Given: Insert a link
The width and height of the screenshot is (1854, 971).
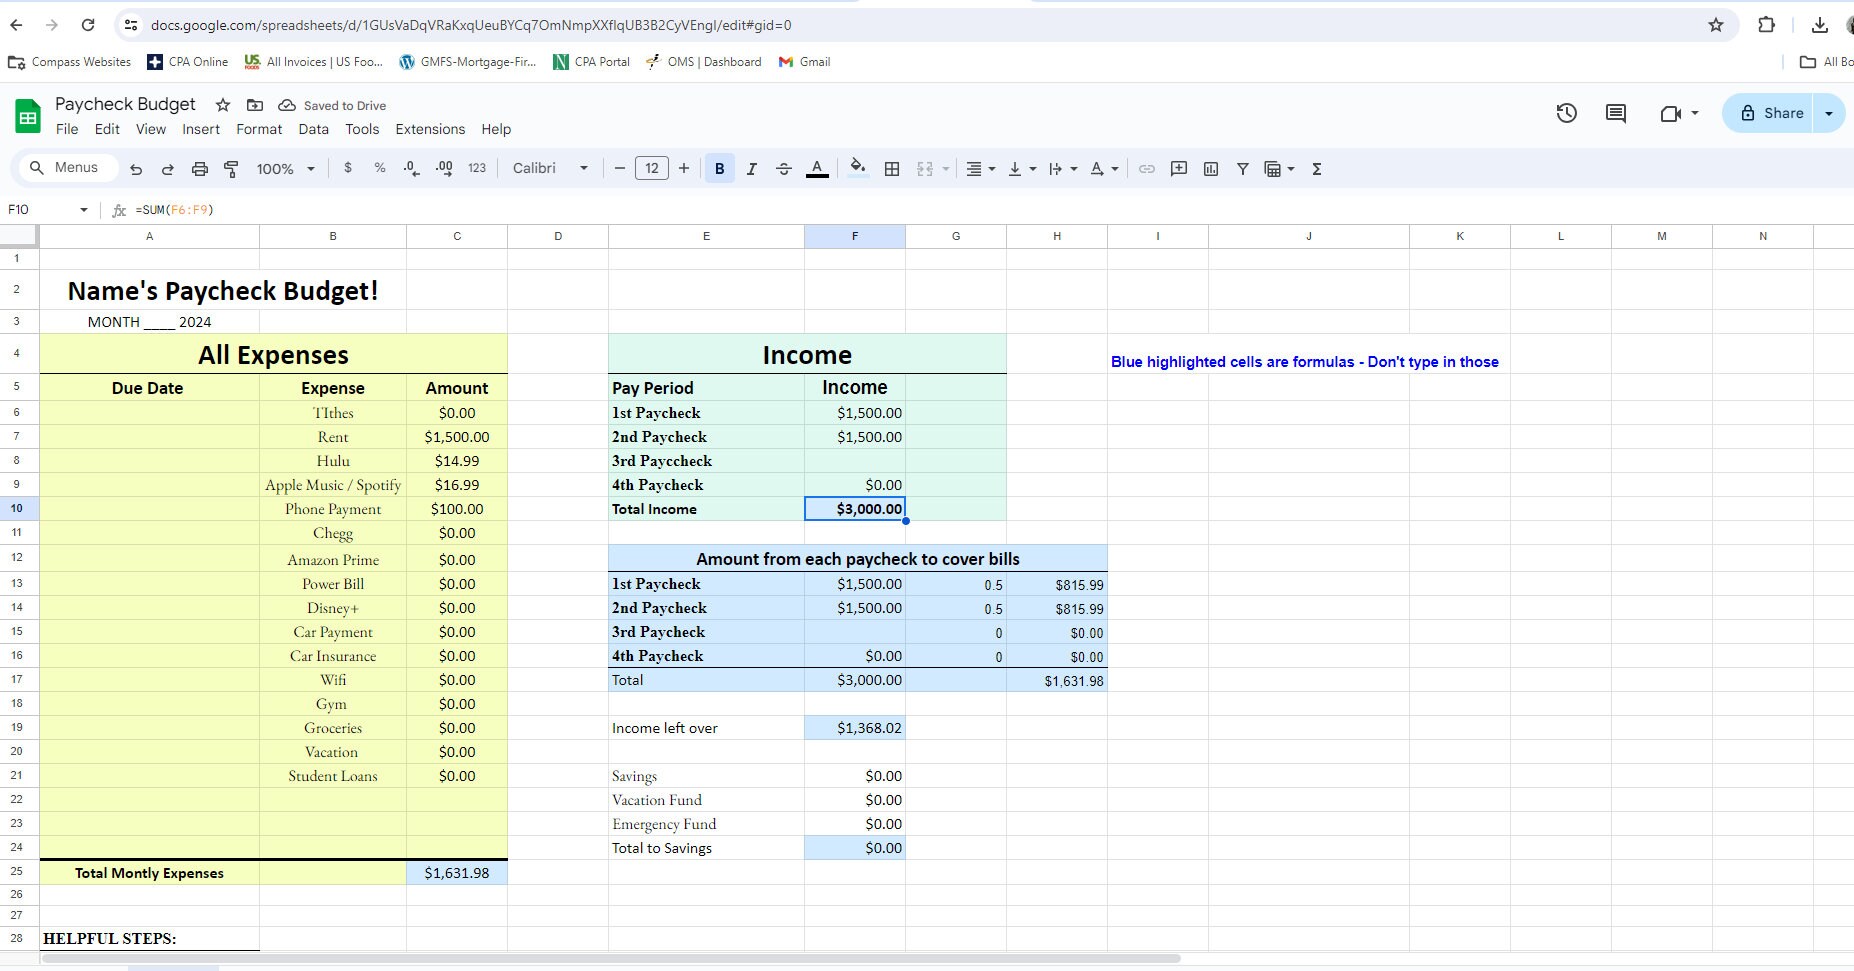Looking at the screenshot, I should [x=1147, y=168].
